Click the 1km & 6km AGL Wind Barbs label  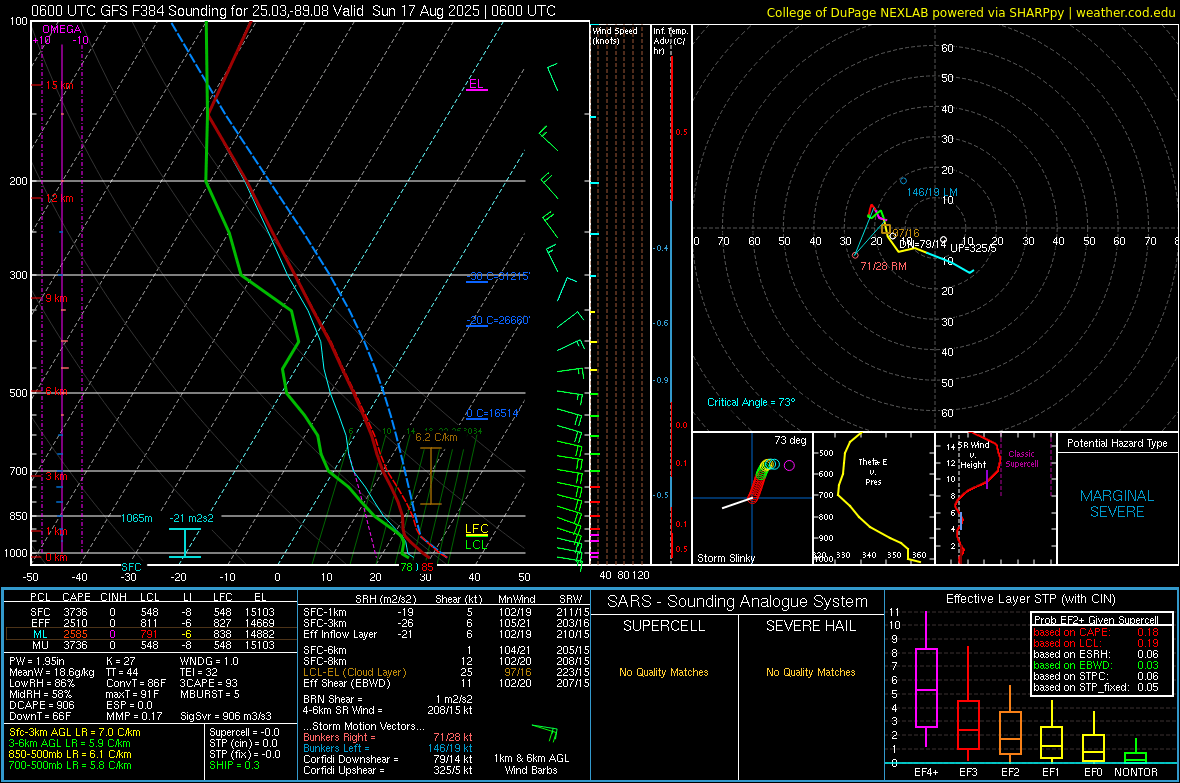(x=531, y=764)
